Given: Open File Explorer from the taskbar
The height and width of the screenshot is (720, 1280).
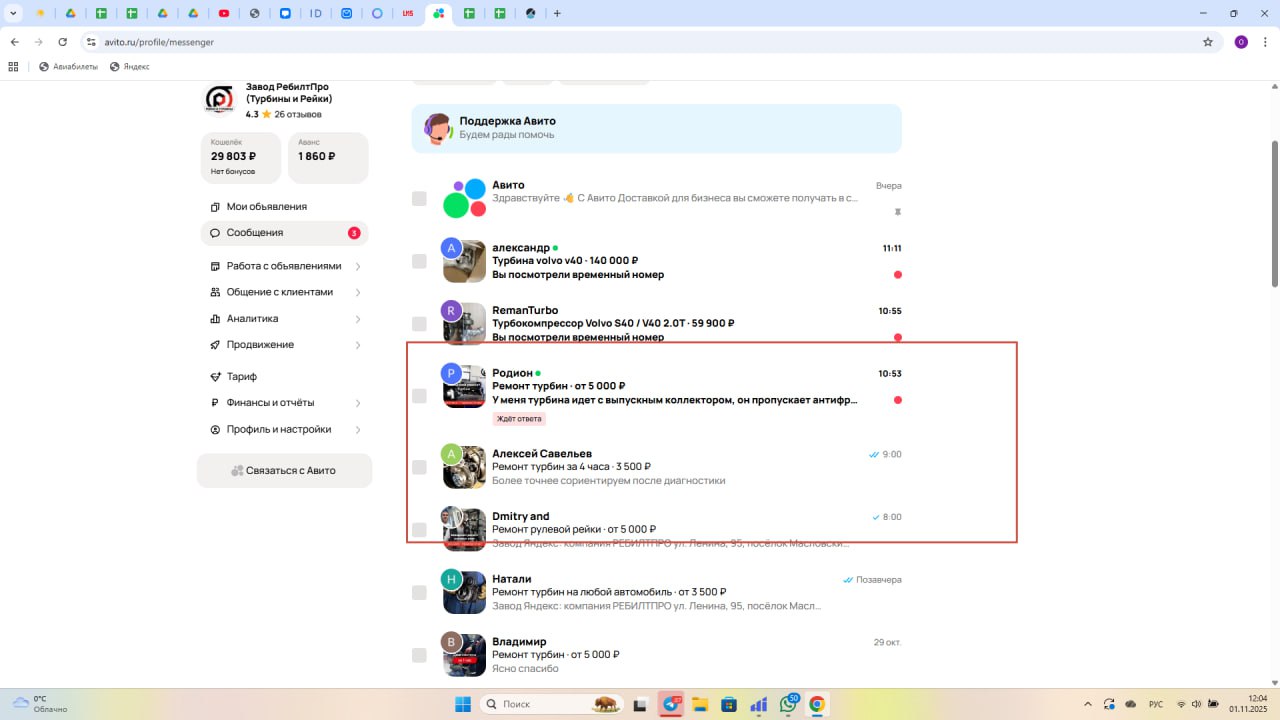Looking at the screenshot, I should coord(700,704).
